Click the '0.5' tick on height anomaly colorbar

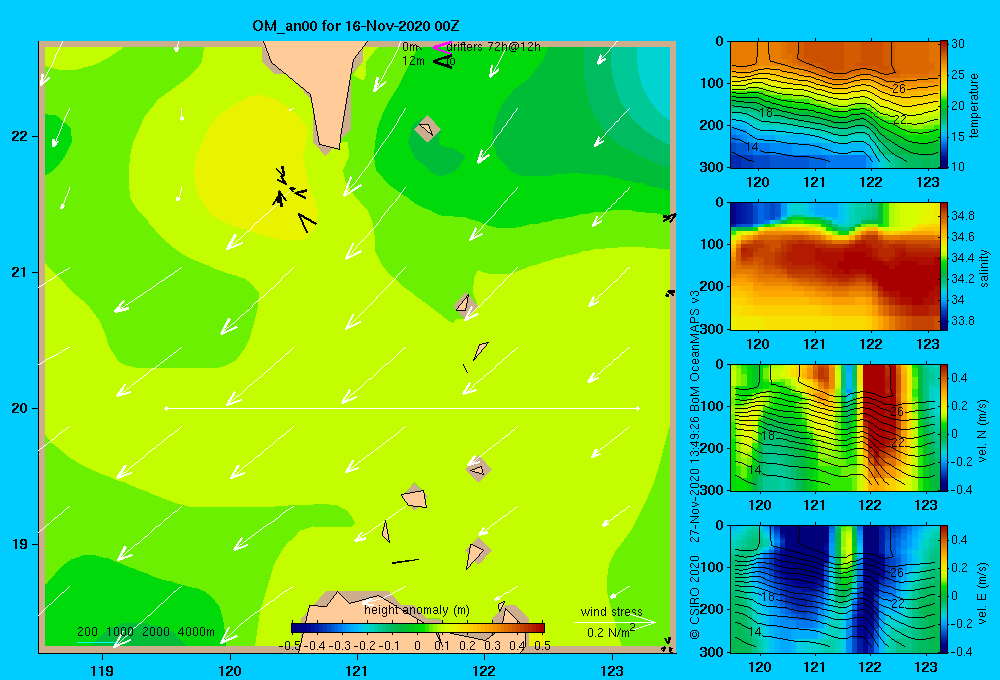542,646
